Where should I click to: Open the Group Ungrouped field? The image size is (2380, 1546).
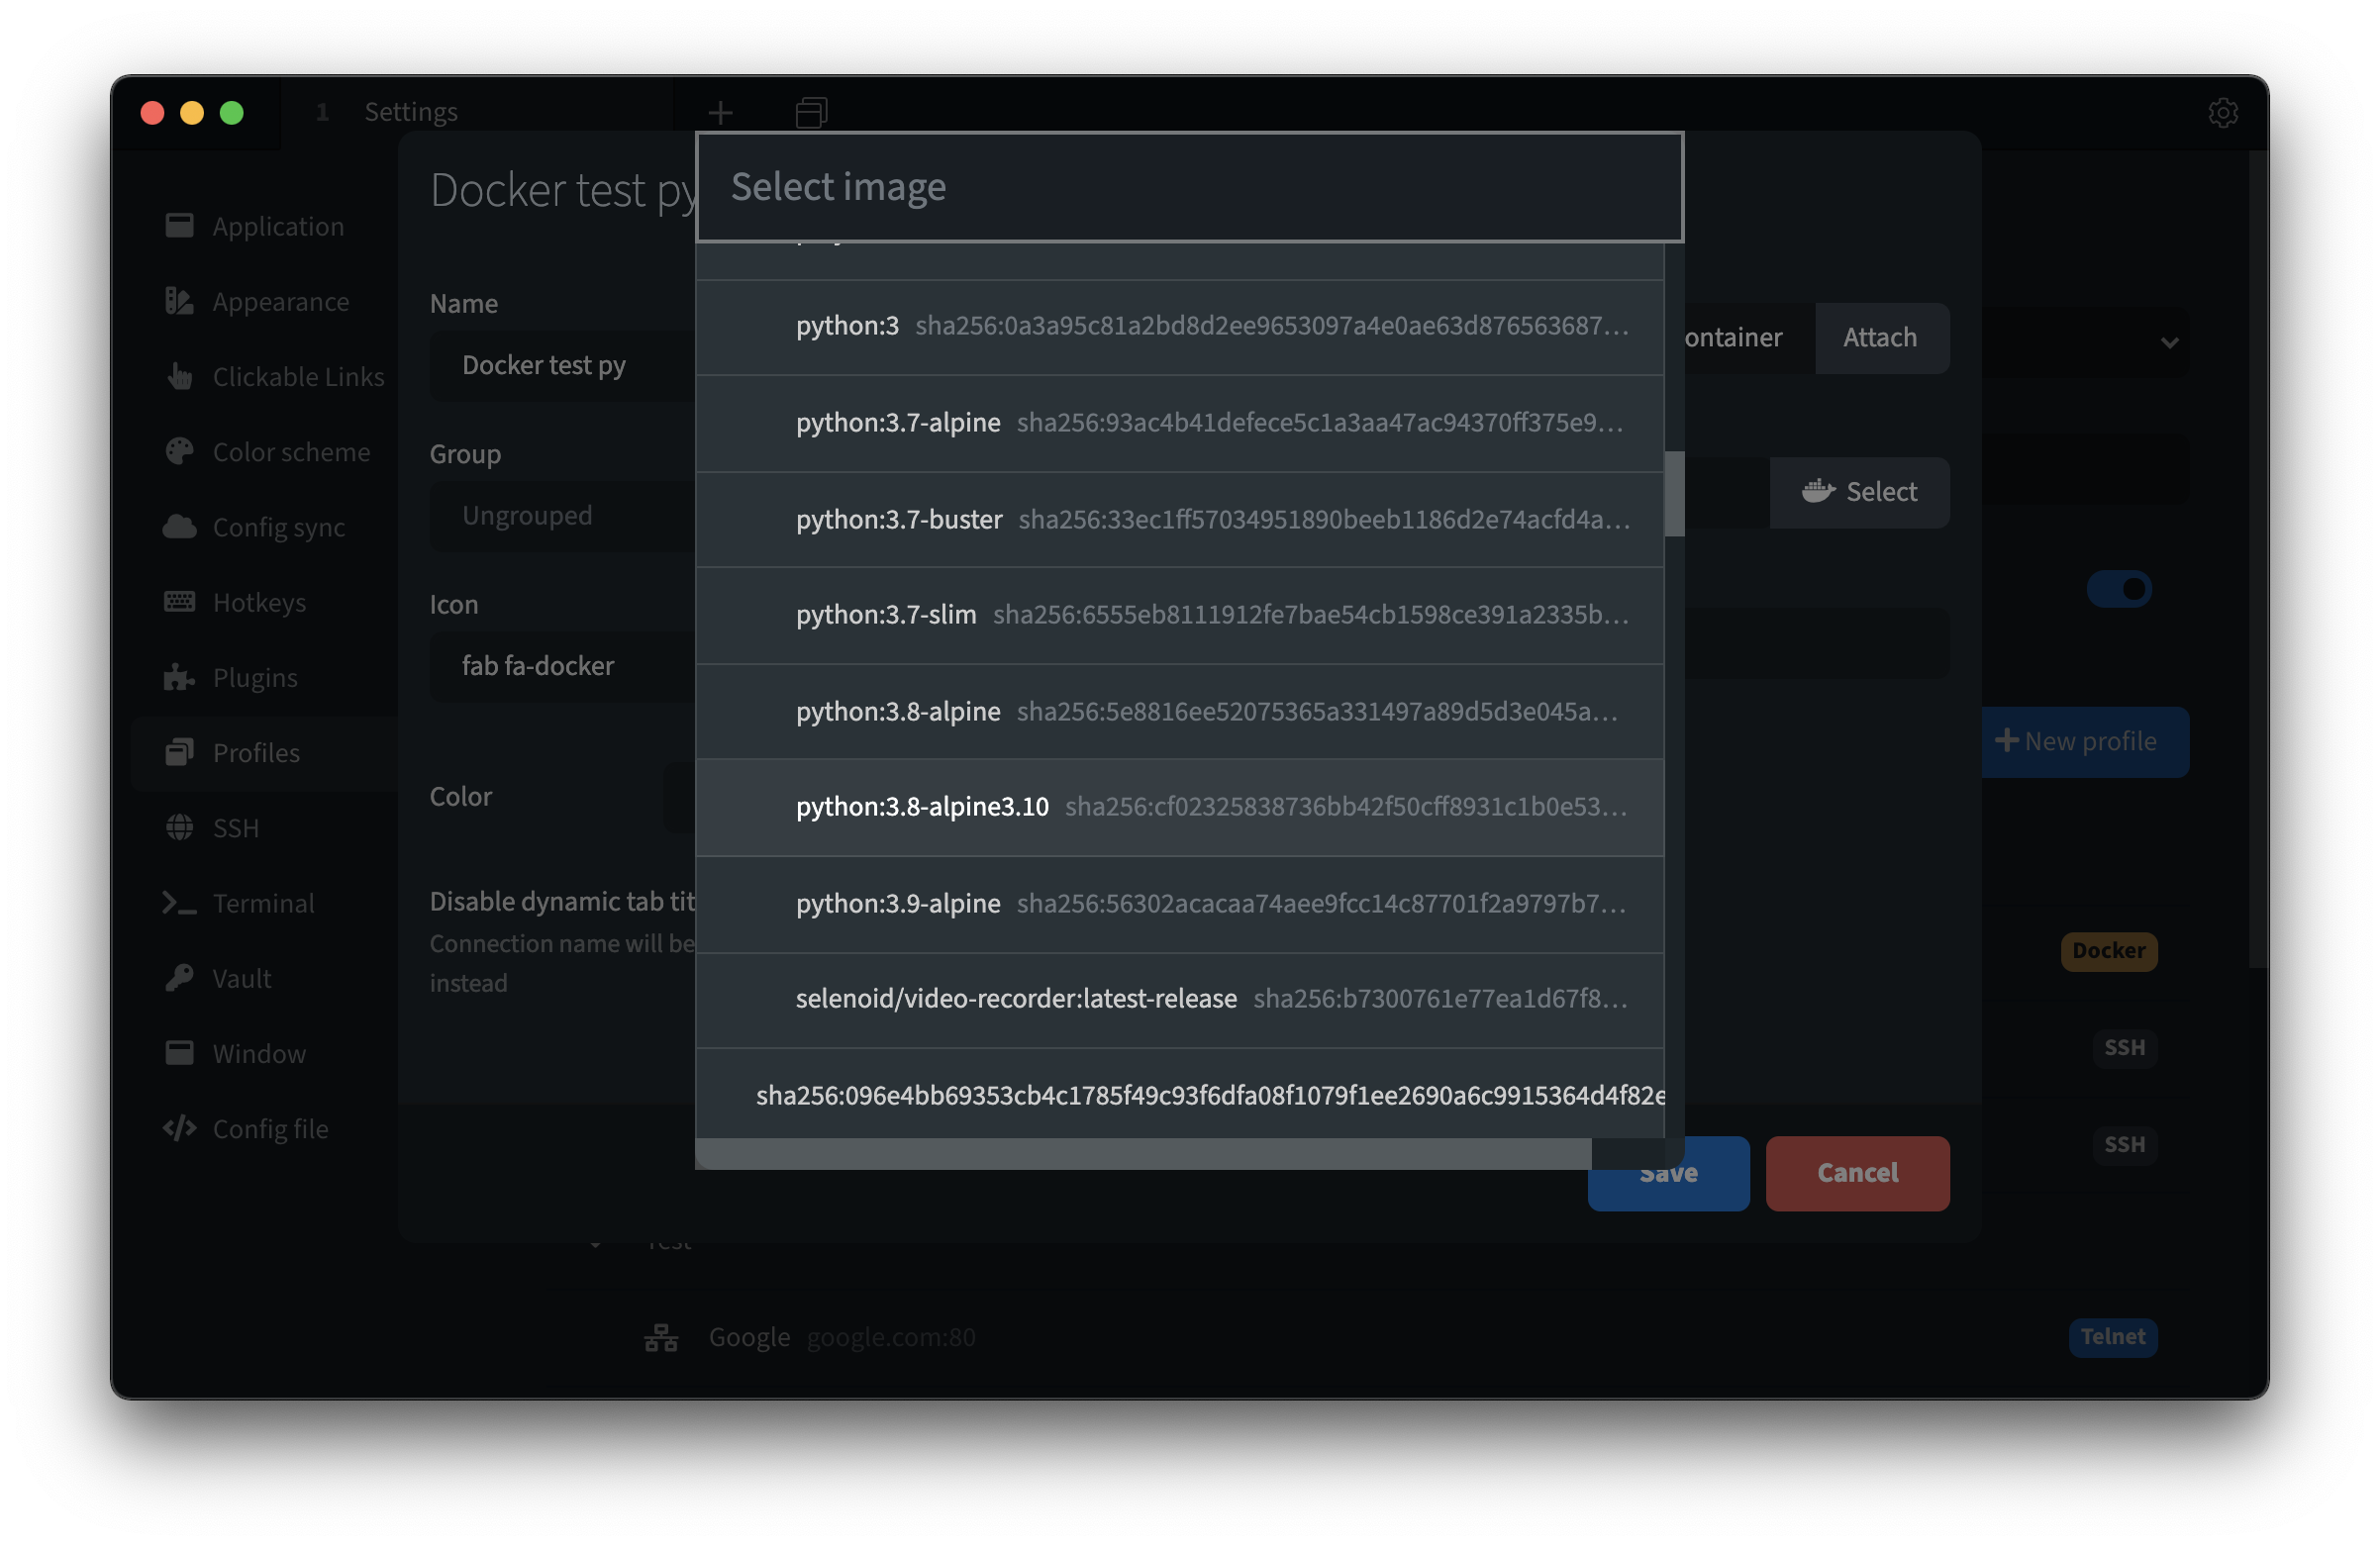562,516
